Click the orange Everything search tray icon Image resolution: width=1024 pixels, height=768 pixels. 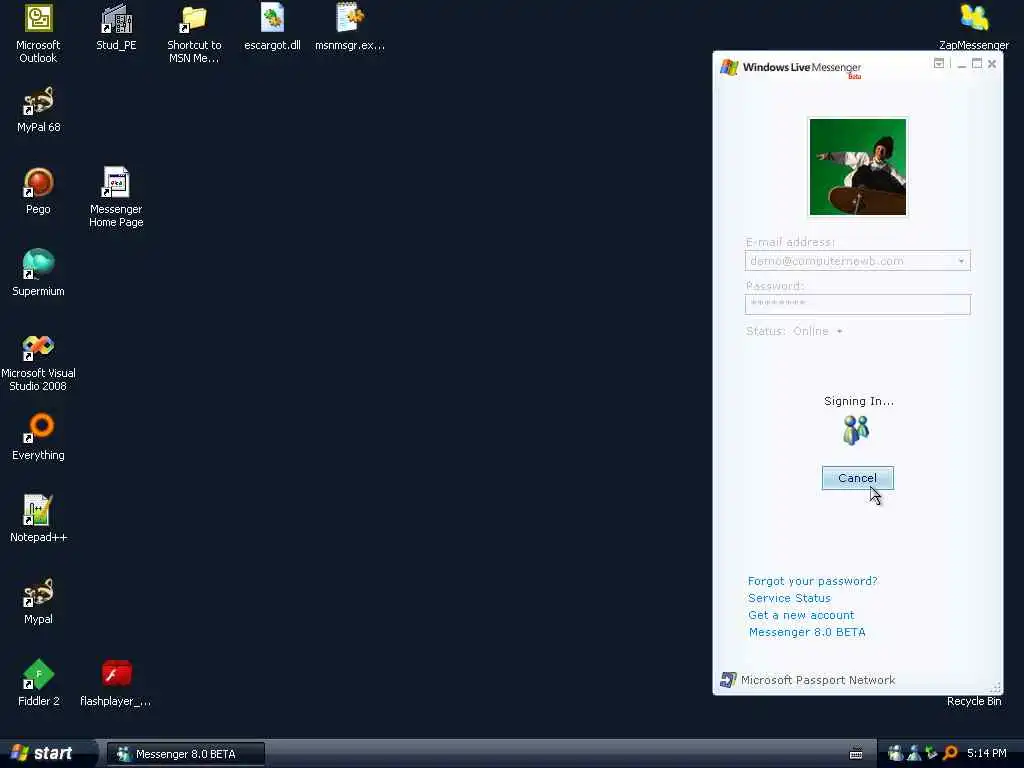point(950,754)
